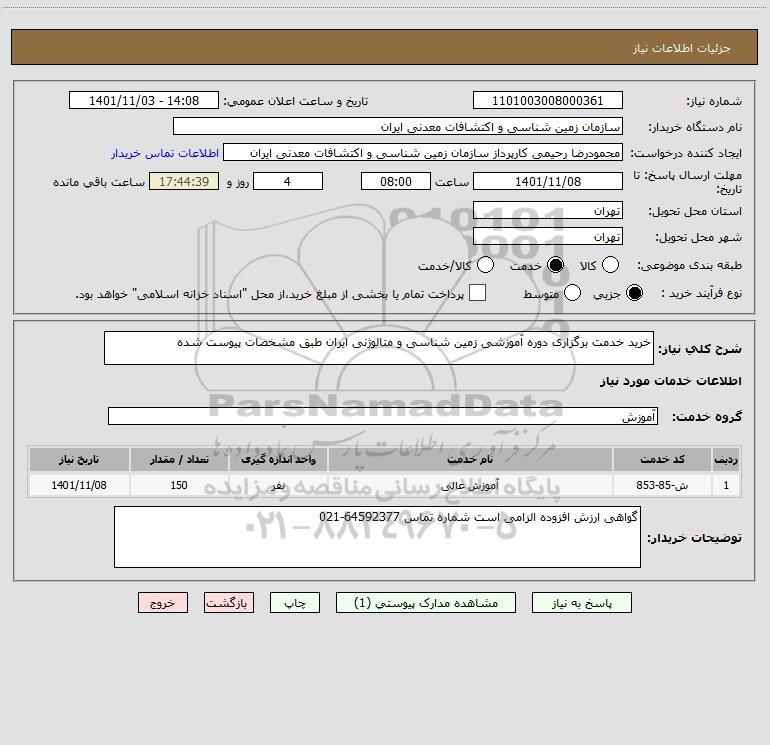Click the buyer organization name field
Viewport: 770px width, 745px height.
398,126
